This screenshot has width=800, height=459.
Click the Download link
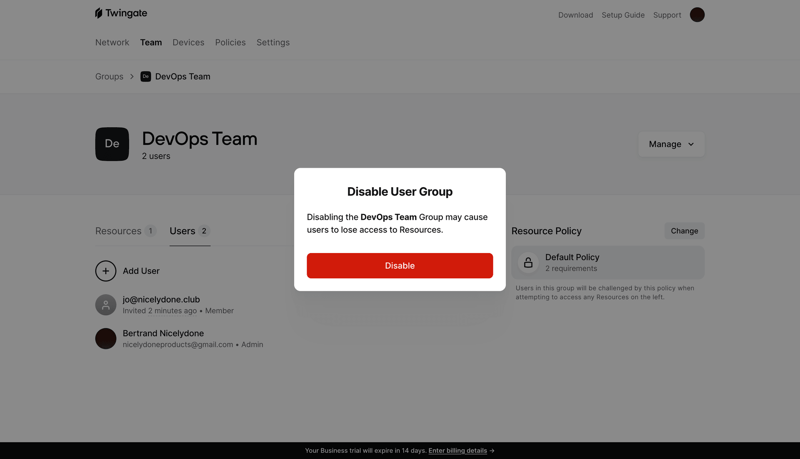click(x=576, y=15)
